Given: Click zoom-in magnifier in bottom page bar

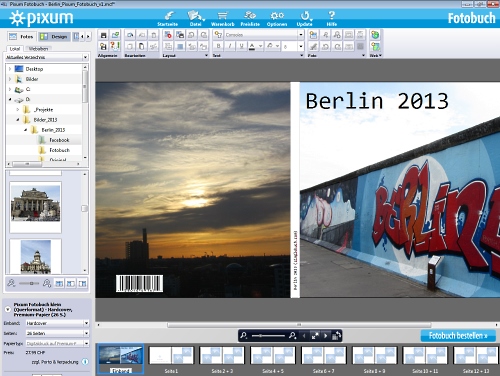Looking at the screenshot, I should point(293,335).
